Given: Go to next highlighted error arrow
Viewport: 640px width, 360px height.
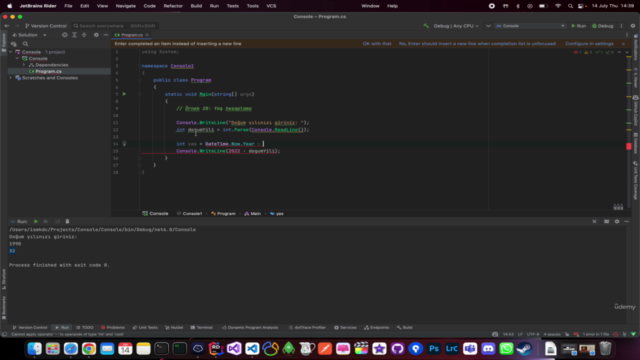Looking at the screenshot, I should tap(627, 52).
